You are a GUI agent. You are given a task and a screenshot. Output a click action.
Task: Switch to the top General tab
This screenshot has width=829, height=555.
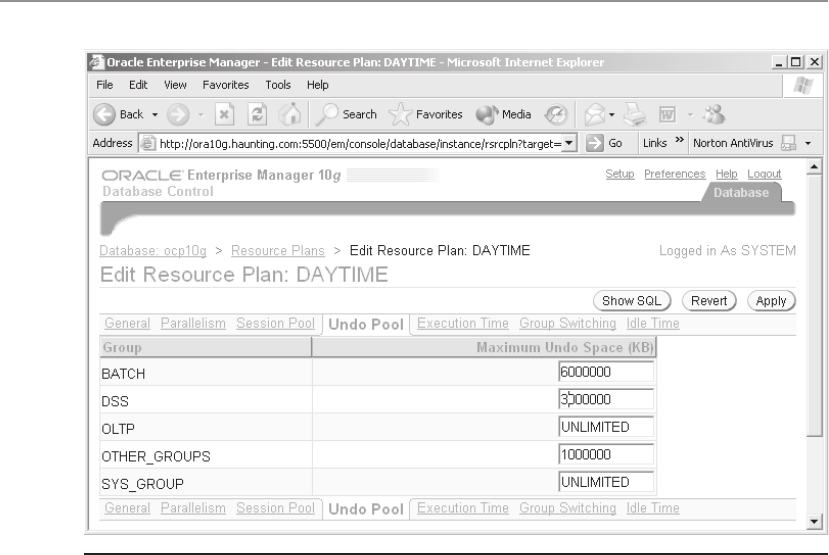(127, 323)
